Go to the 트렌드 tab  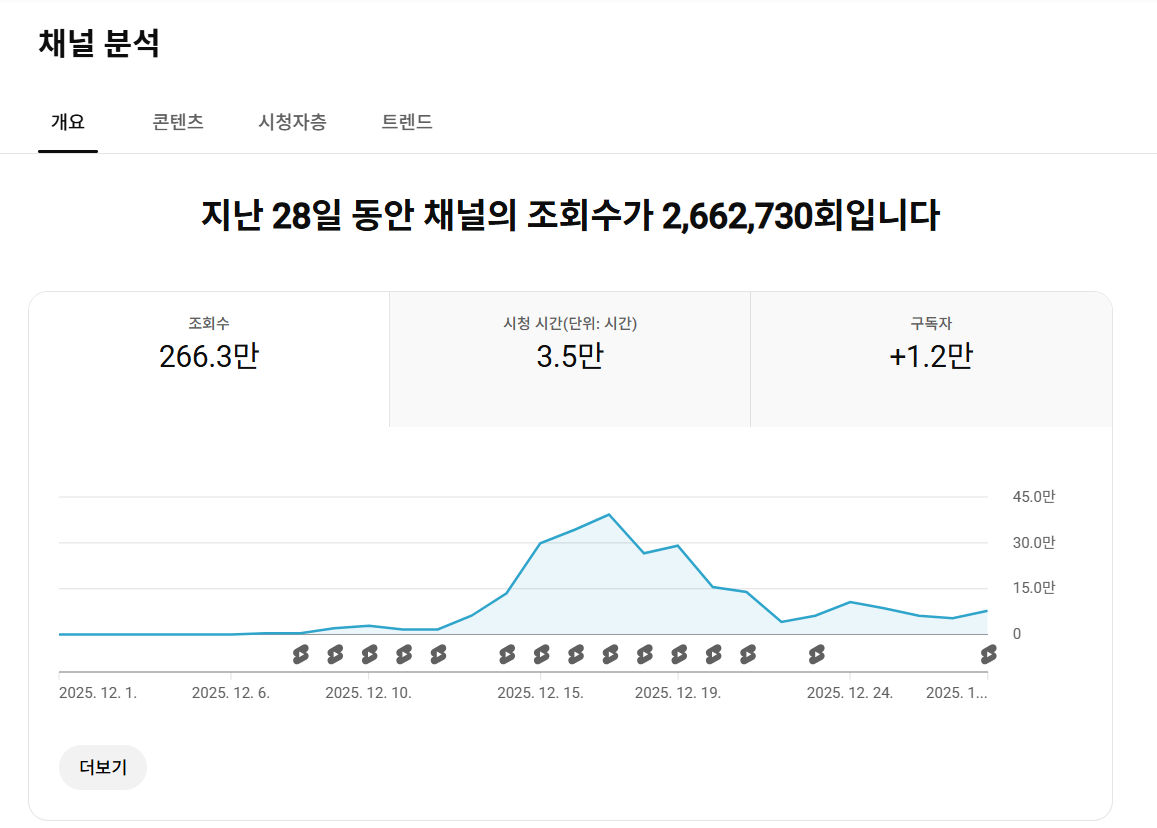pos(407,122)
